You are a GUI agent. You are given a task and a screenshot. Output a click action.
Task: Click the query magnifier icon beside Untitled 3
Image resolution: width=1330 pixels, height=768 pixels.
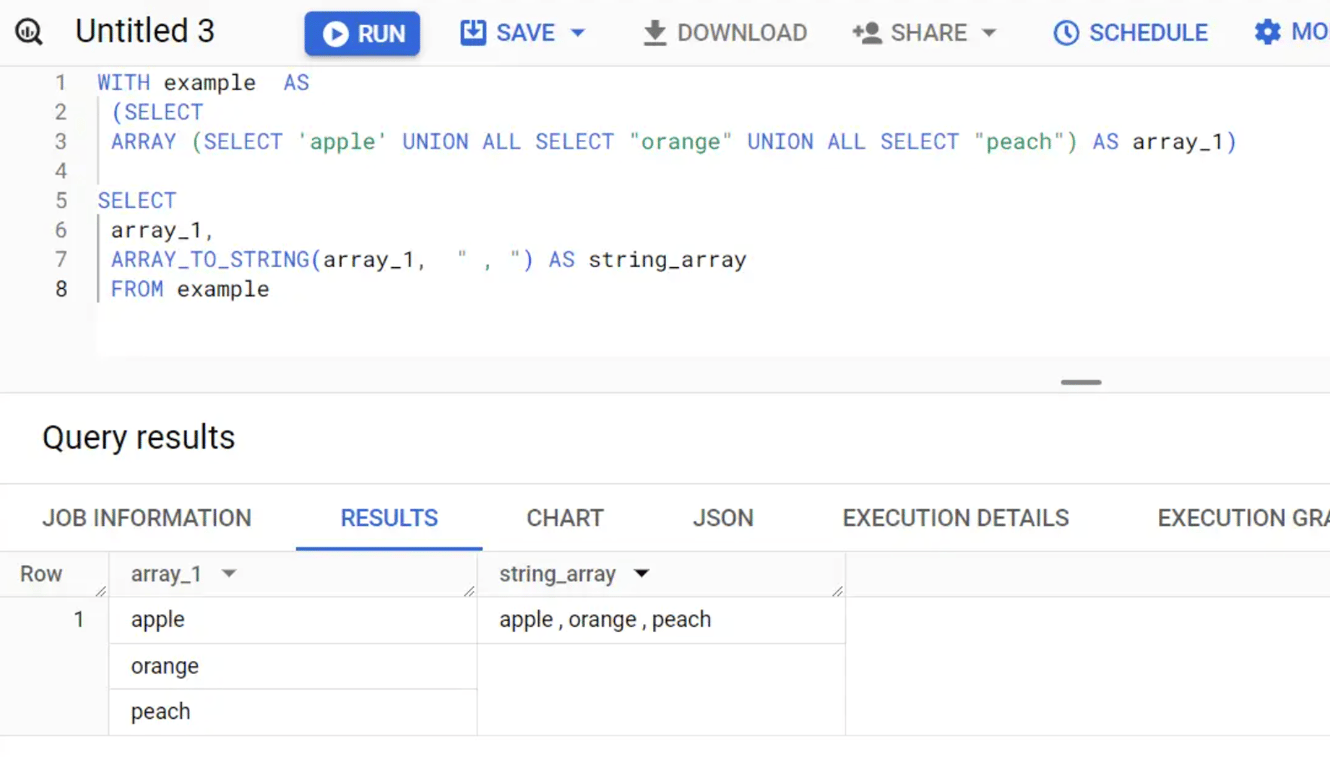29,32
